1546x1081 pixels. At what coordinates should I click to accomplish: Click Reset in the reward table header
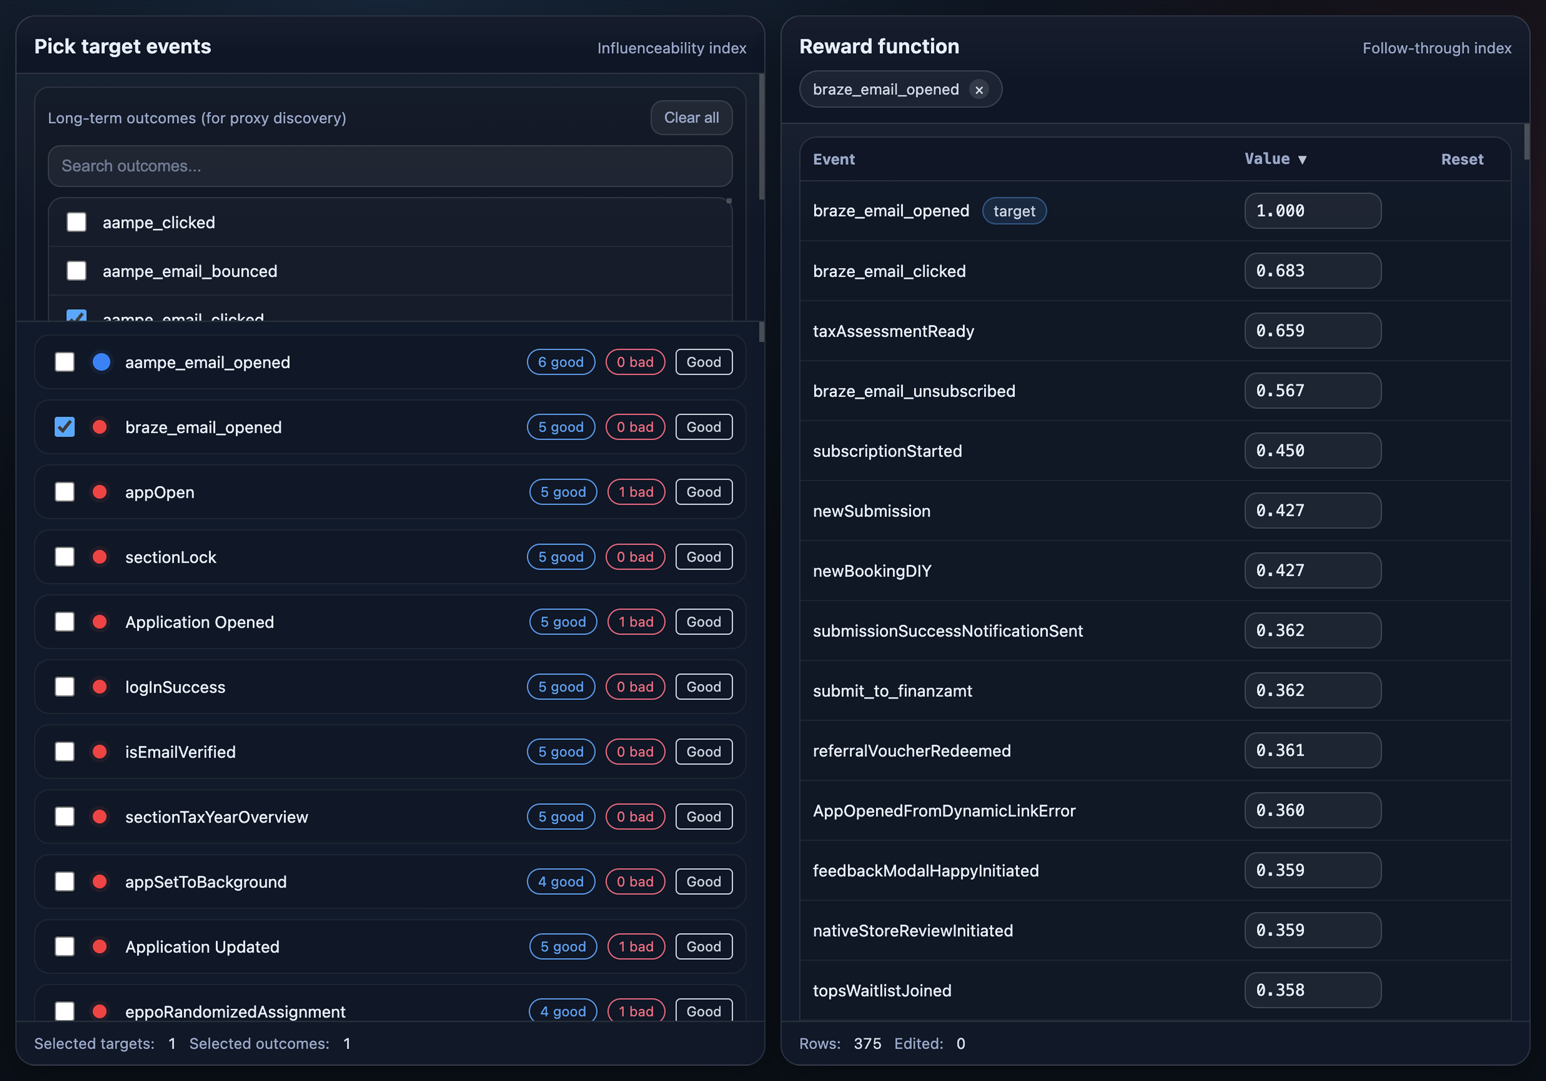pyautogui.click(x=1461, y=159)
